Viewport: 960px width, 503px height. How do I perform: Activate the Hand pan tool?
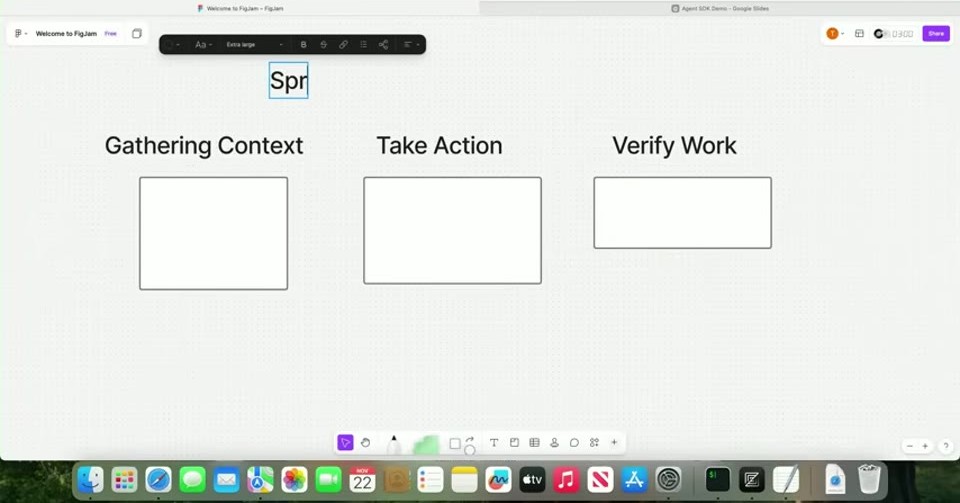pos(366,442)
